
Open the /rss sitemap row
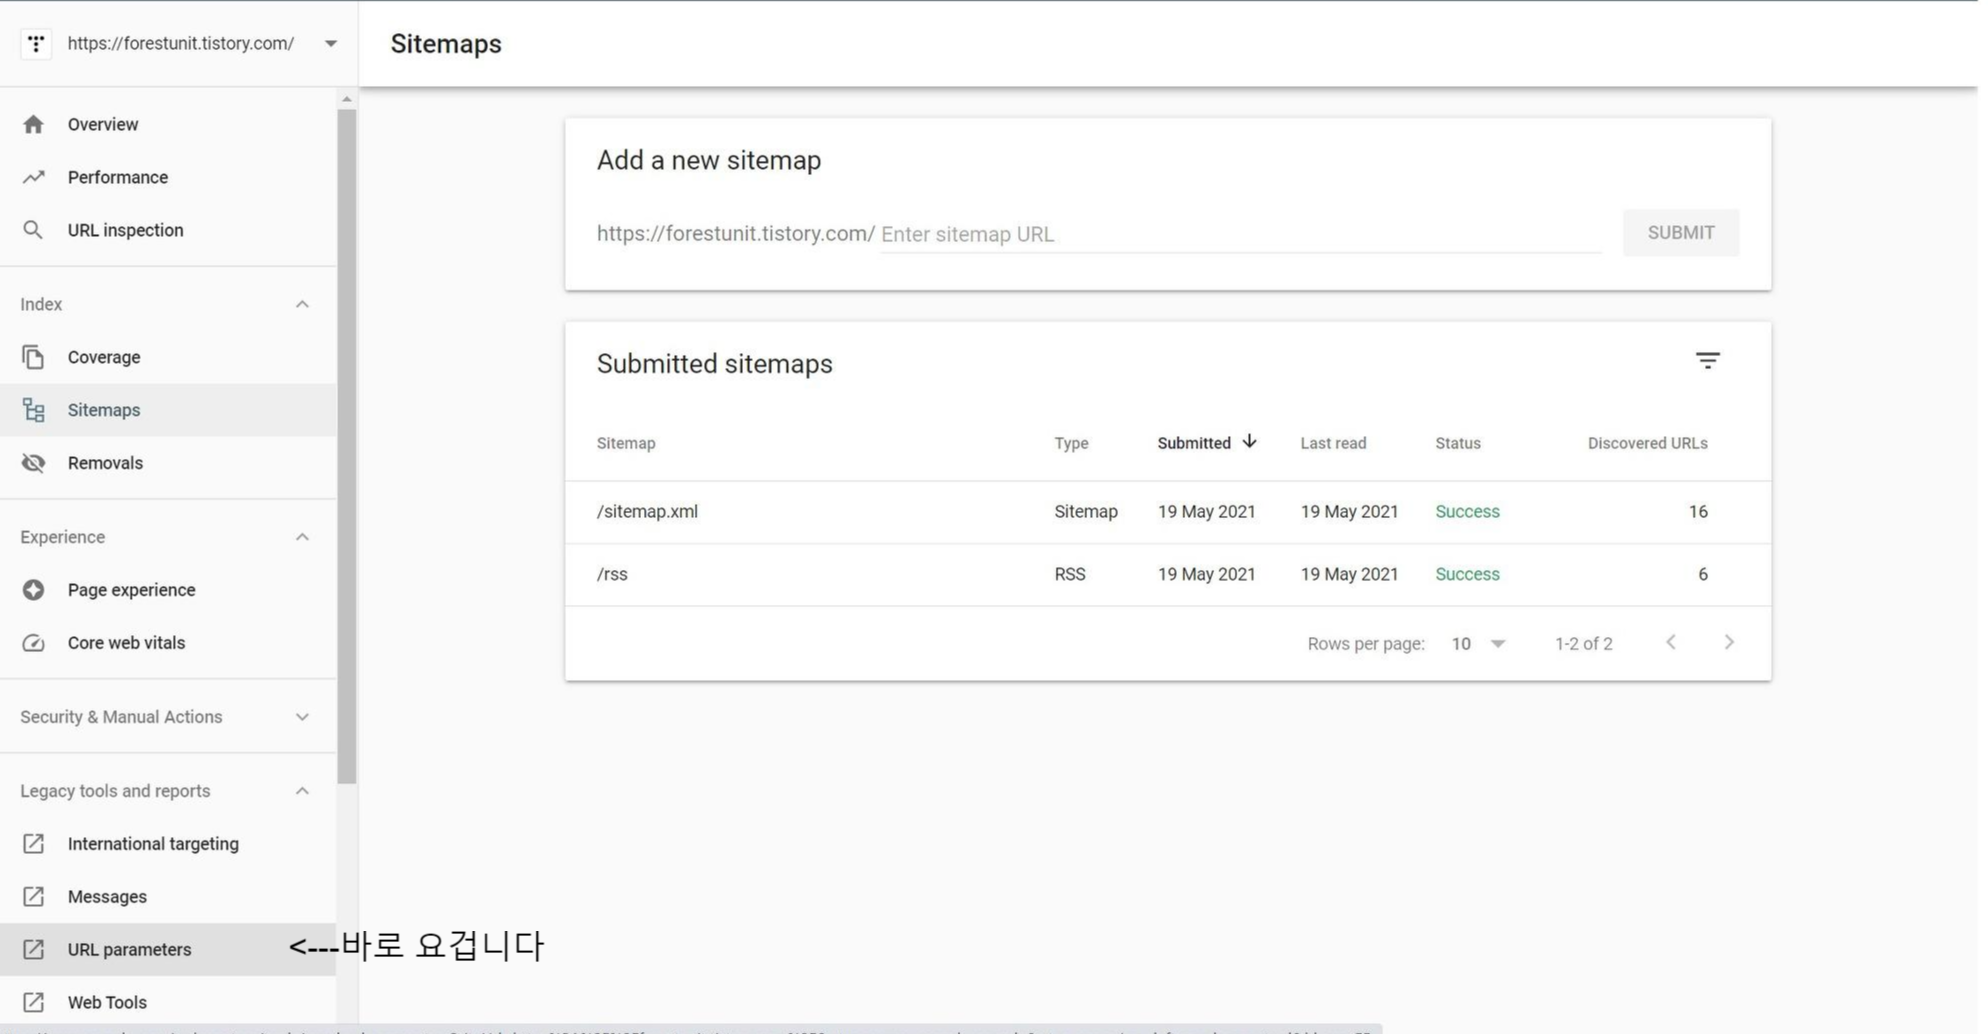pos(1168,575)
